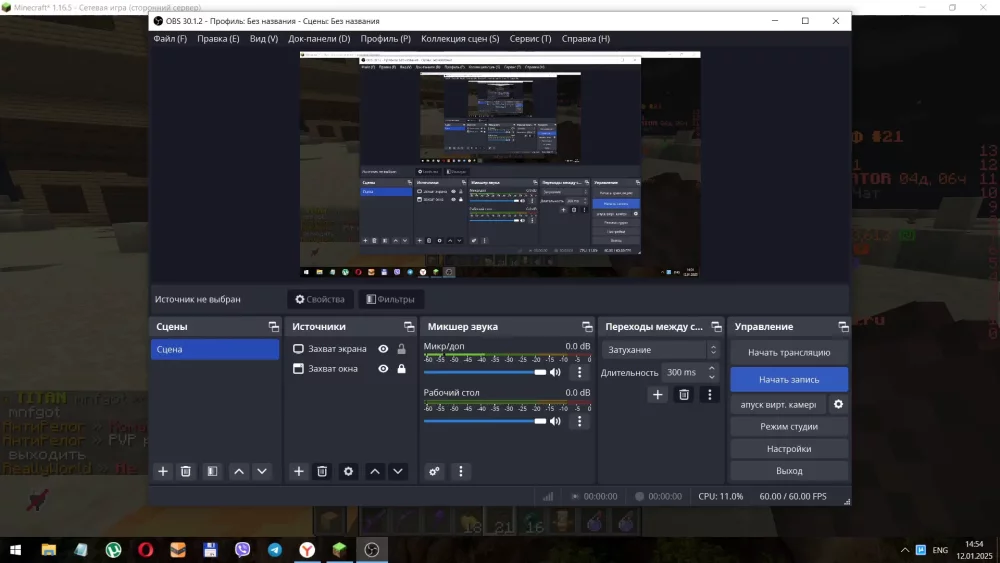
Task: Move source up arrow in Источники
Action: click(x=375, y=471)
